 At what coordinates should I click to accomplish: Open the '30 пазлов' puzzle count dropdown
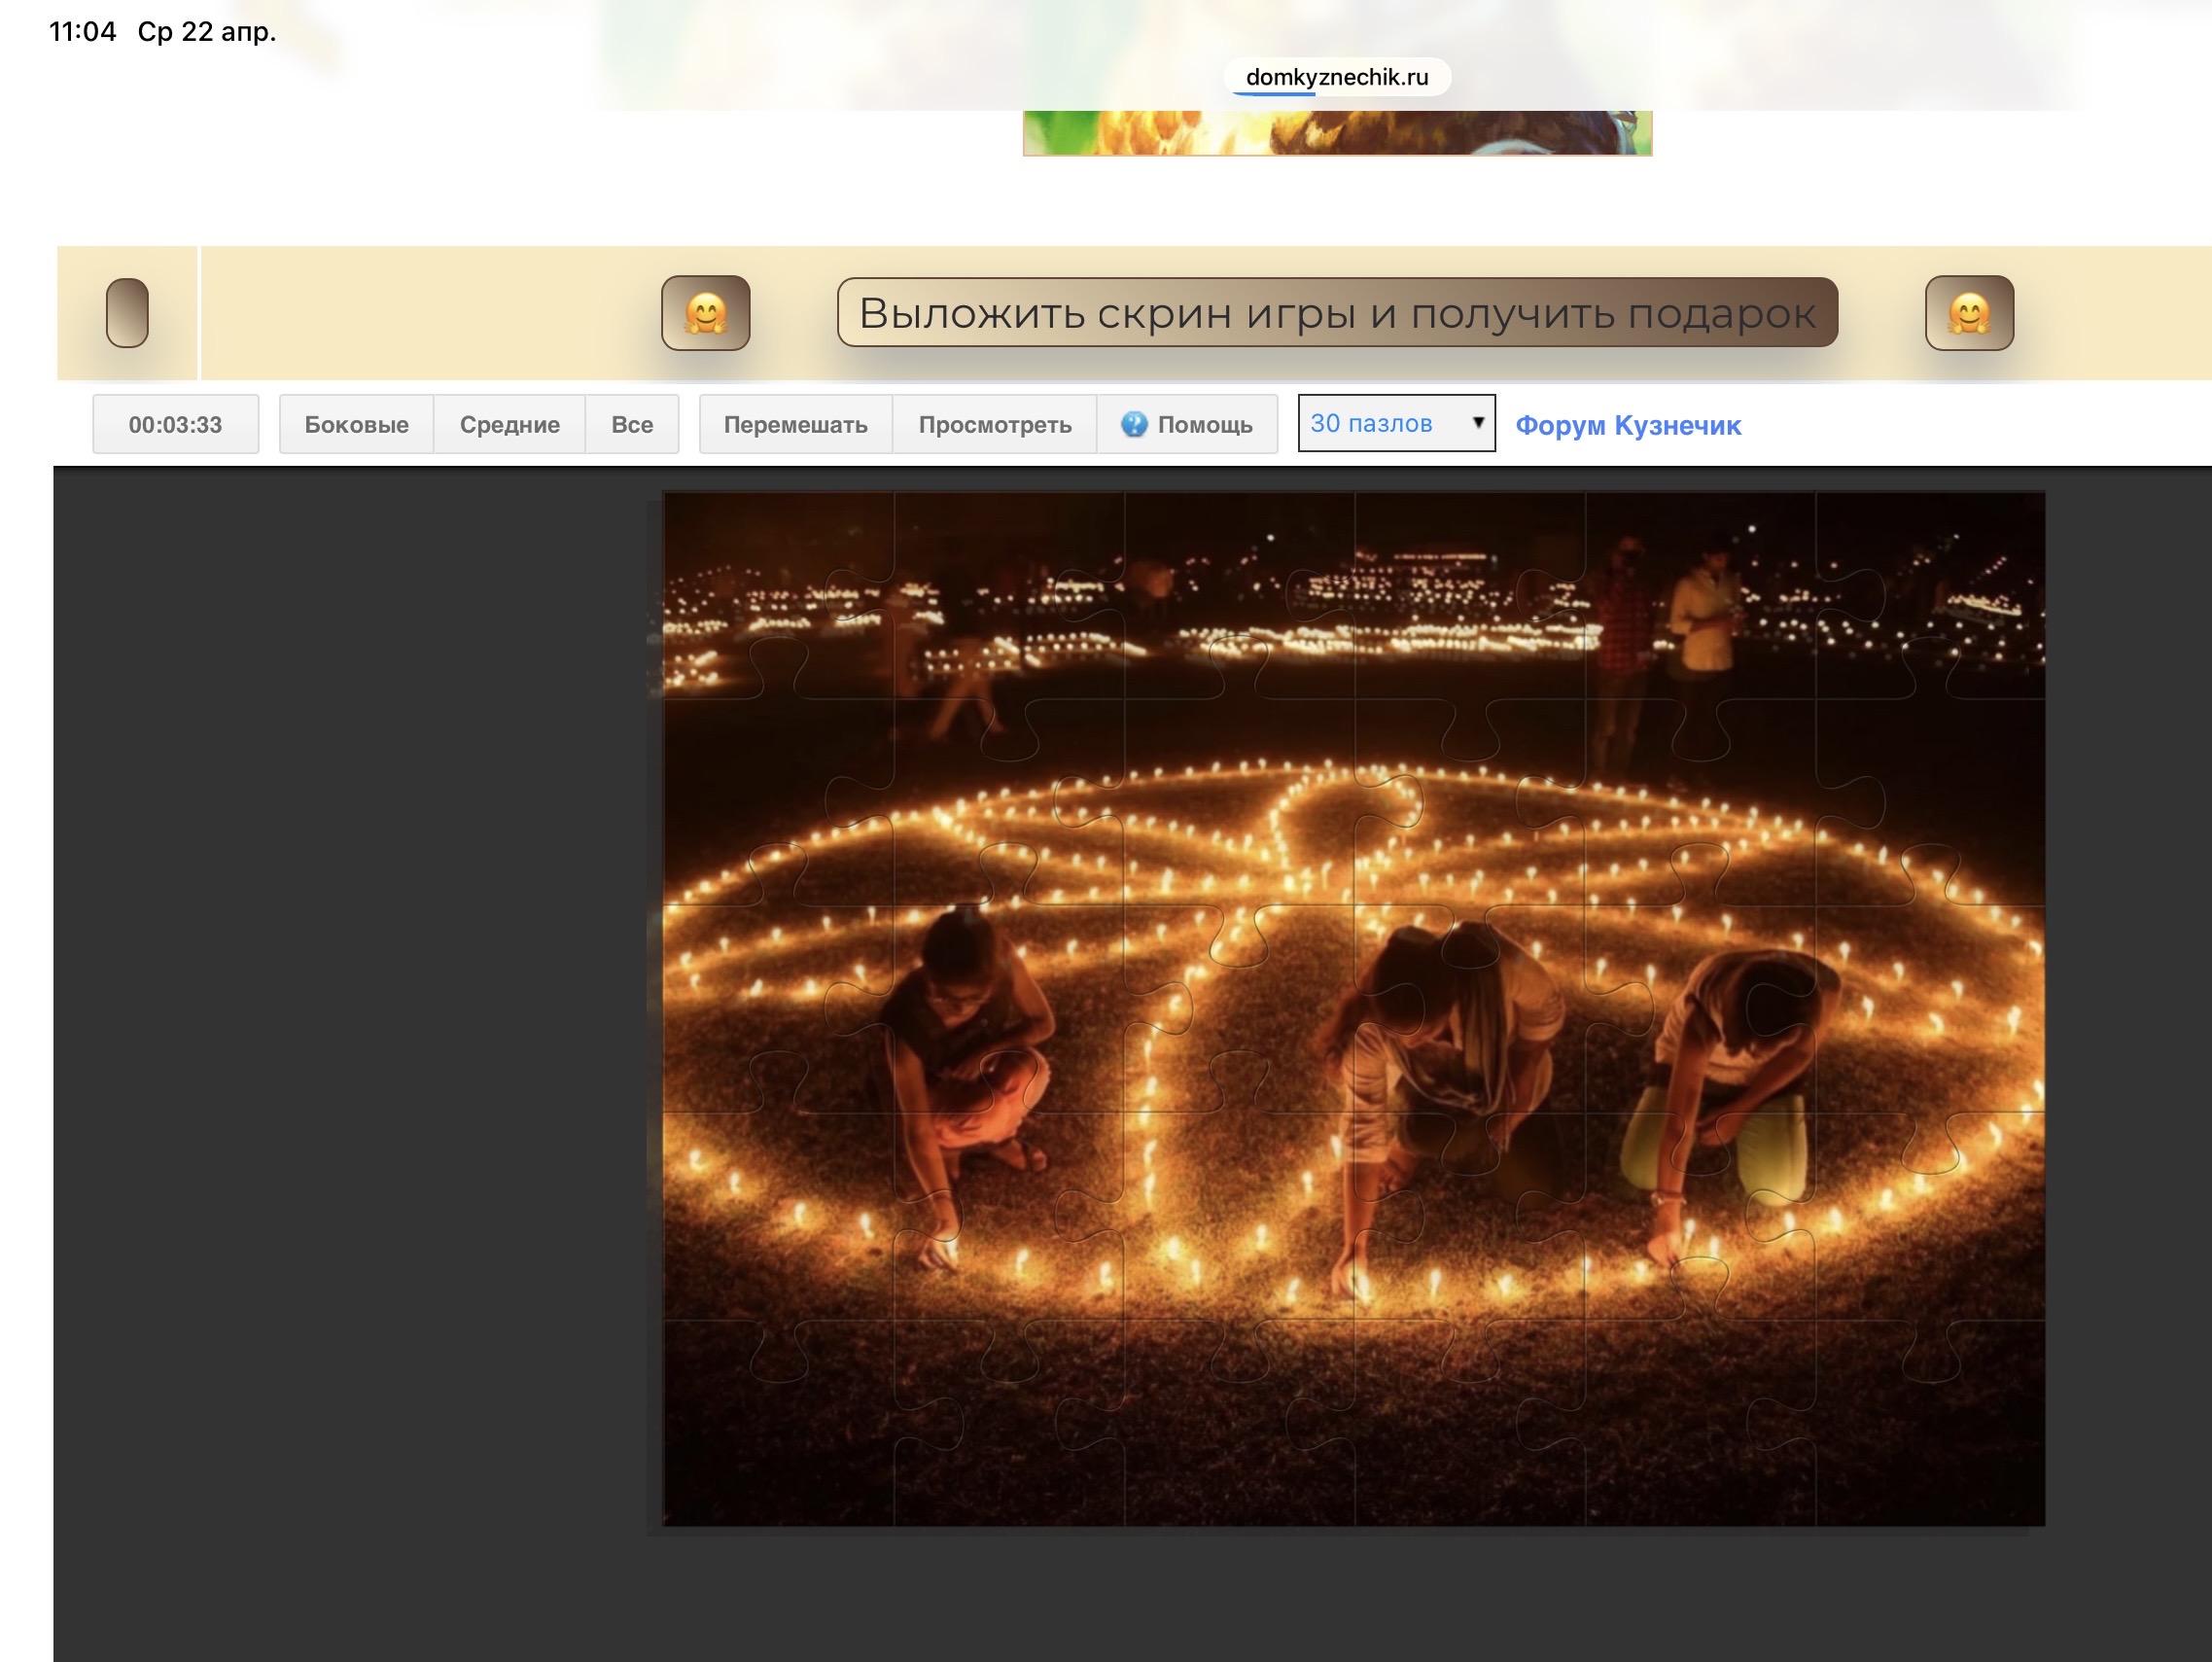click(x=1384, y=424)
